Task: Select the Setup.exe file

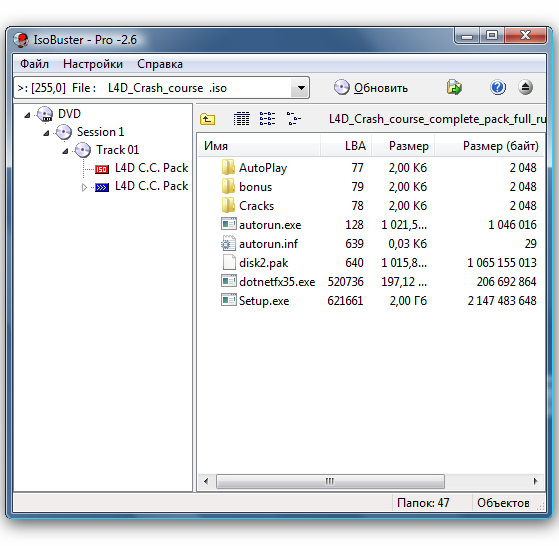Action: pyautogui.click(x=264, y=301)
